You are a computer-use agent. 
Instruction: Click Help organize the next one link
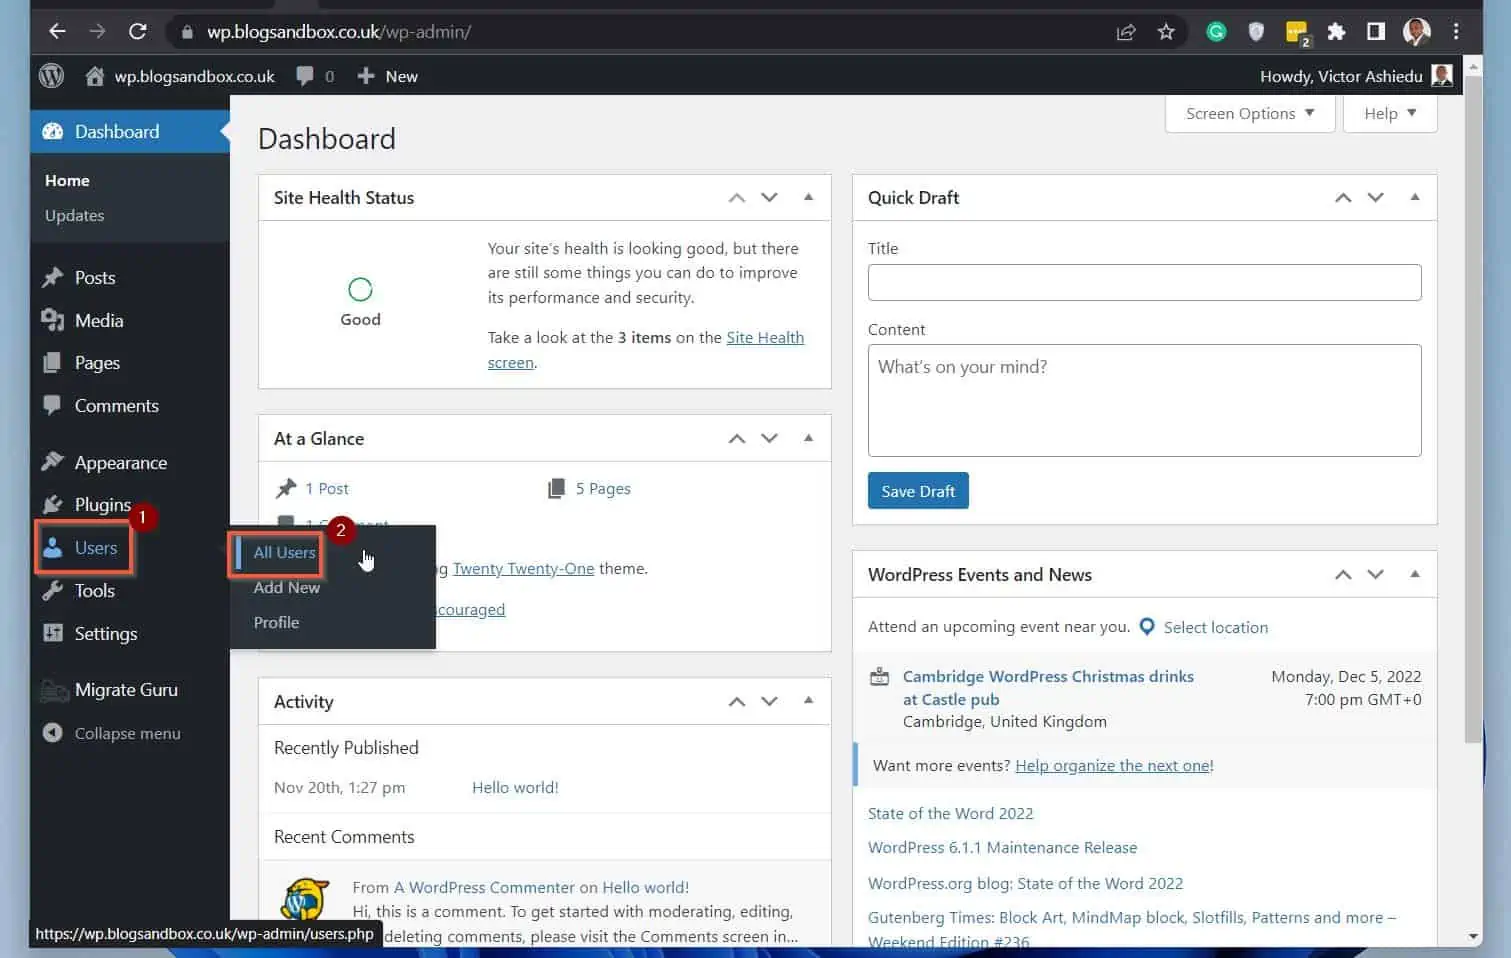point(1112,766)
